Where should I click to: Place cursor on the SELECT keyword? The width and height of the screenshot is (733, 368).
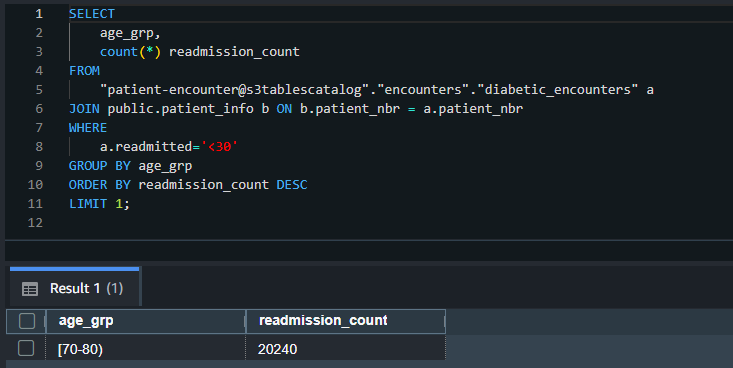(x=92, y=14)
